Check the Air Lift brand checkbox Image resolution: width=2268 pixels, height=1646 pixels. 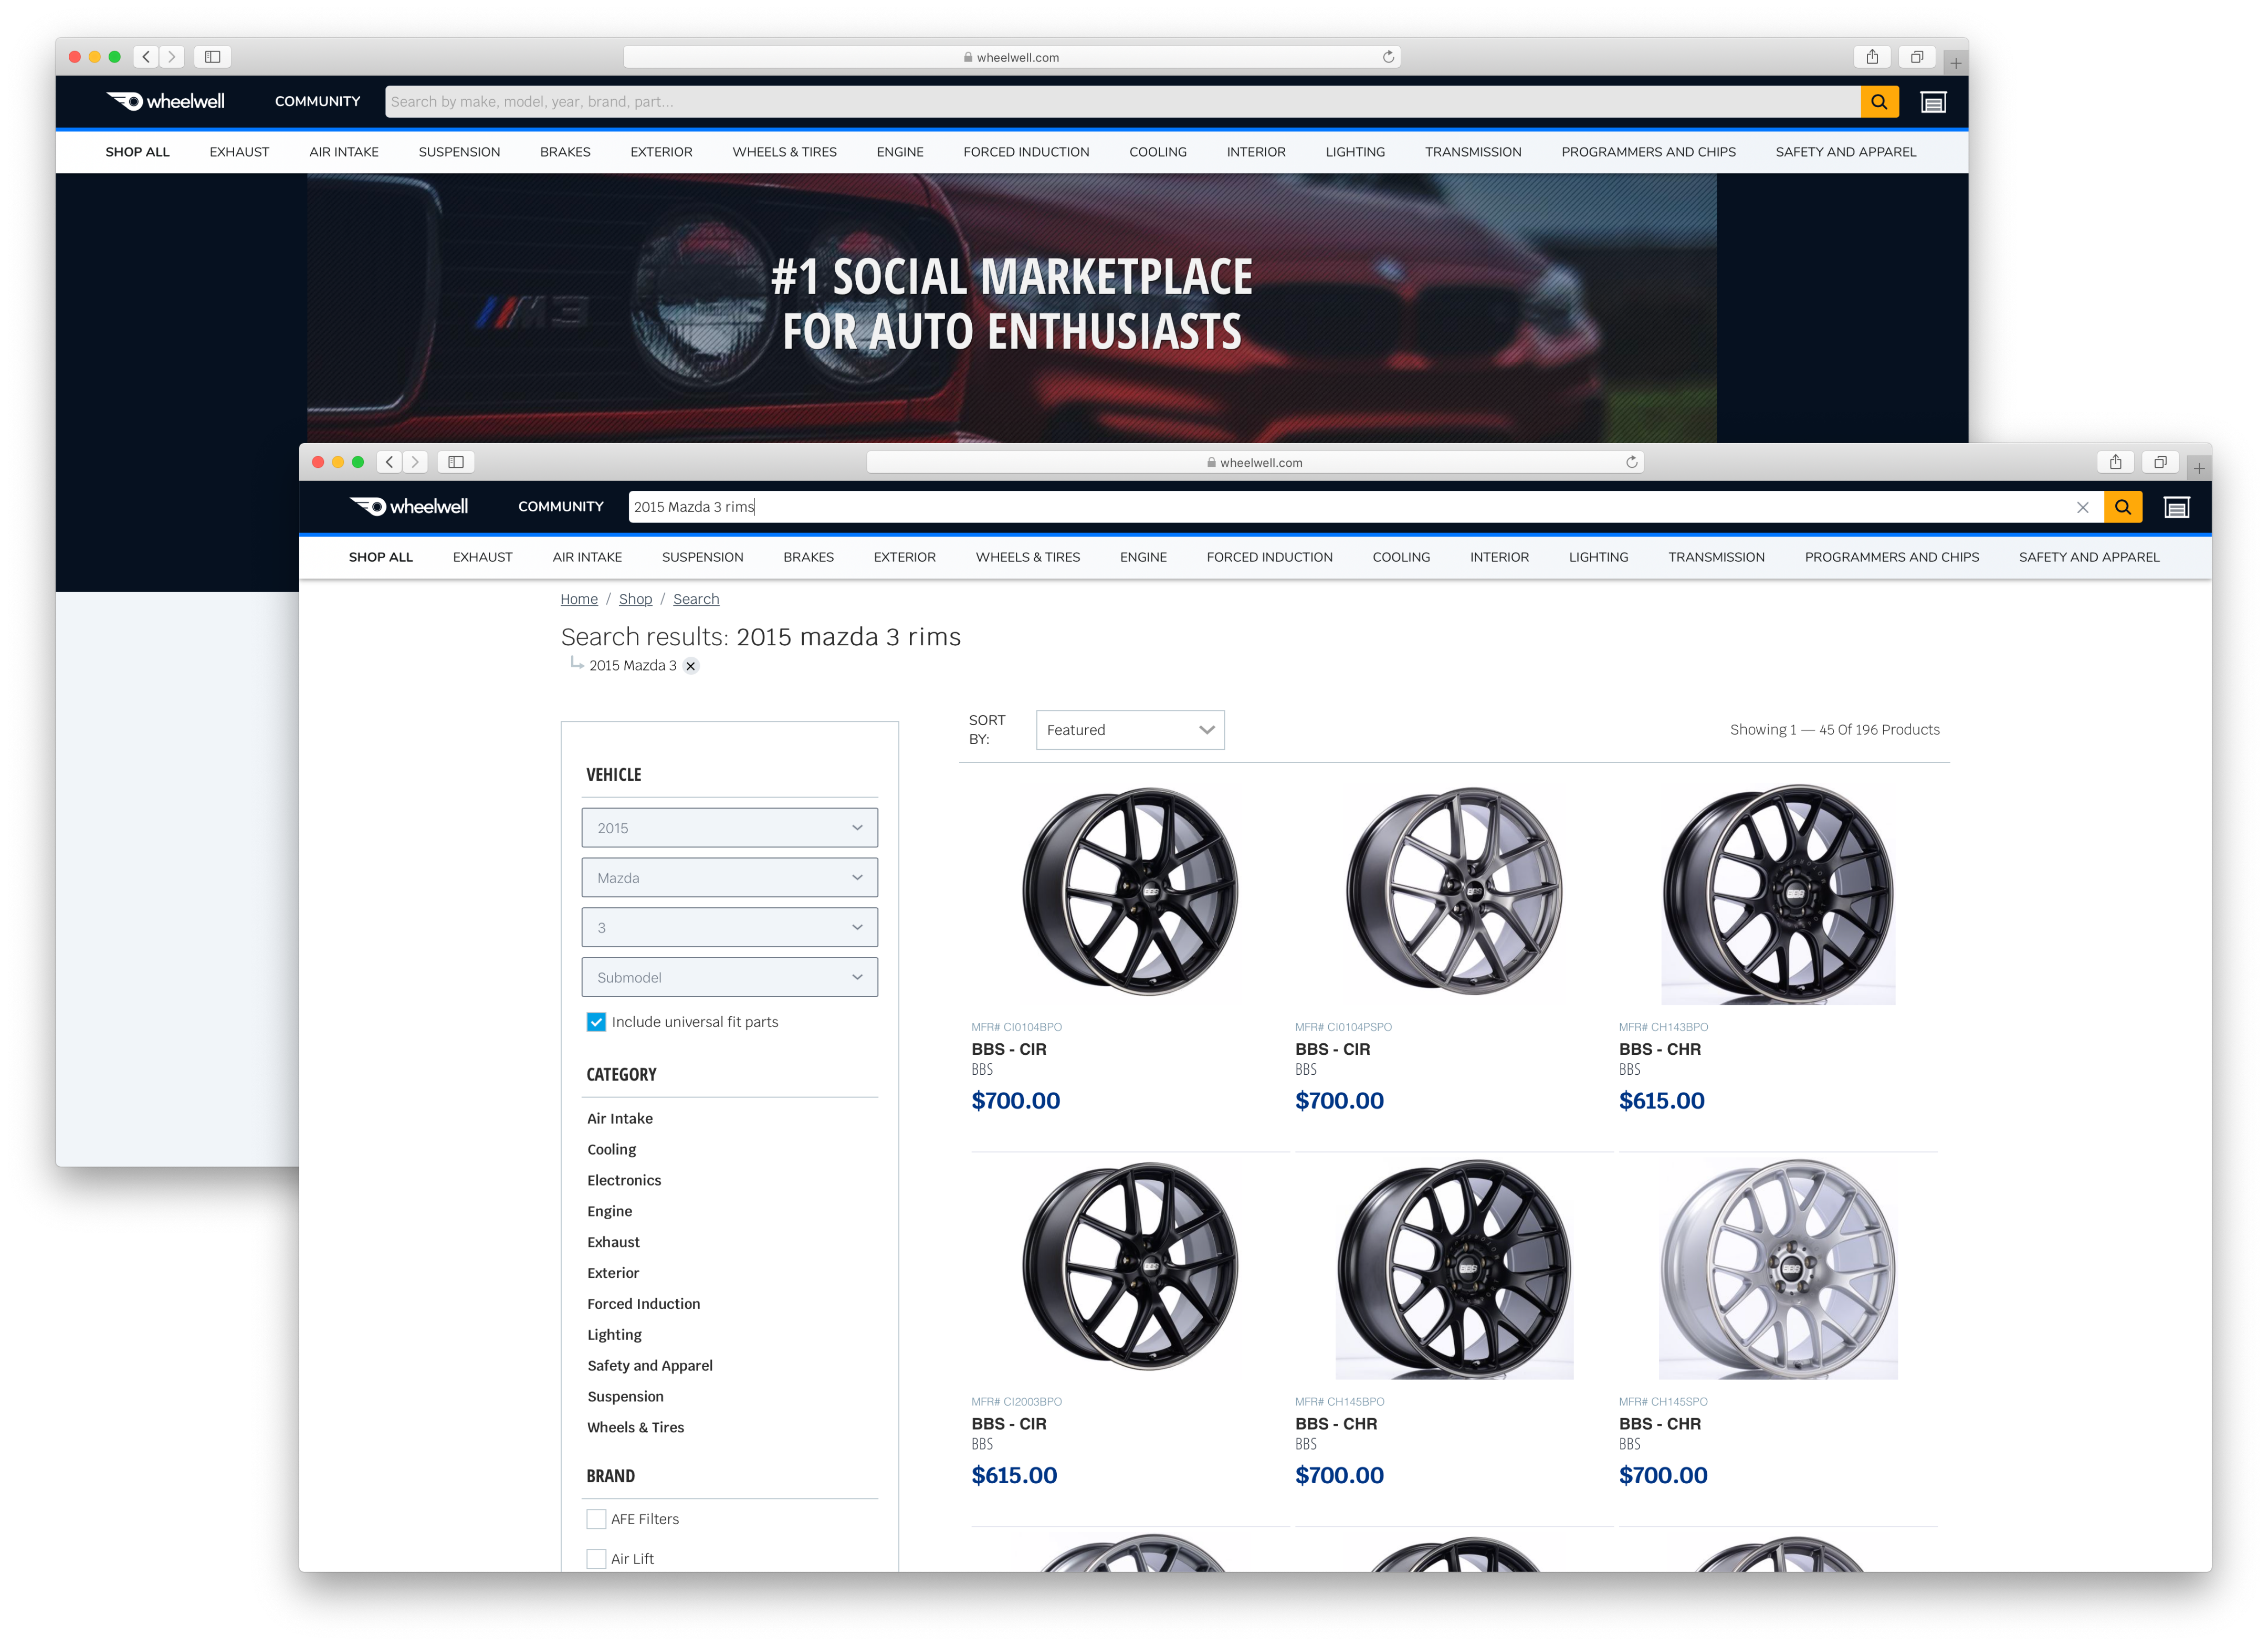596,1558
